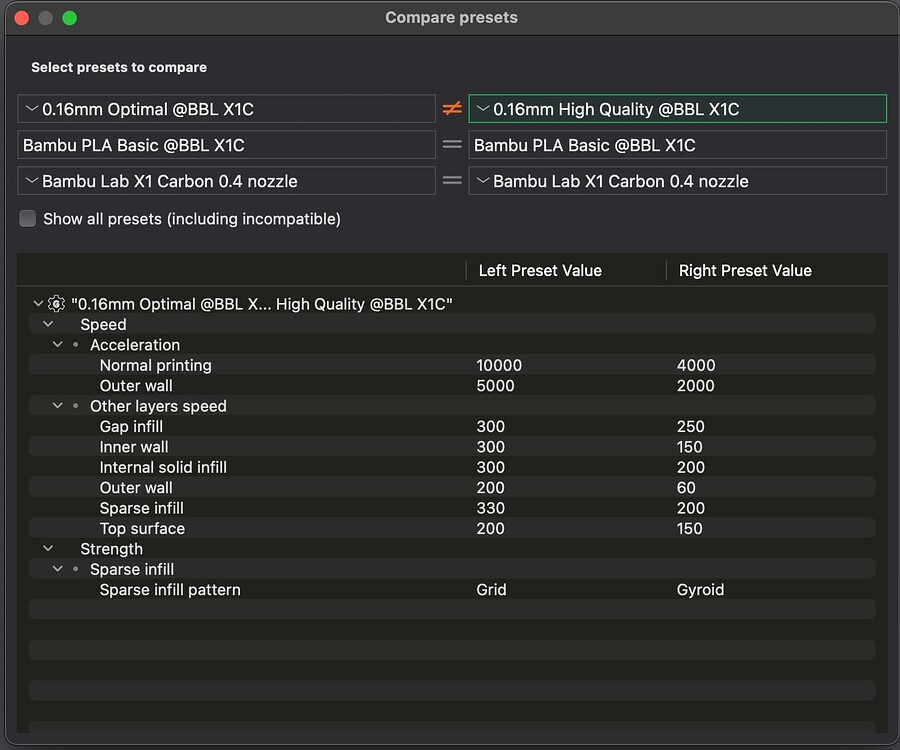900x750 pixels.
Task: Select the Sparse infill pattern row
Action: [452, 589]
